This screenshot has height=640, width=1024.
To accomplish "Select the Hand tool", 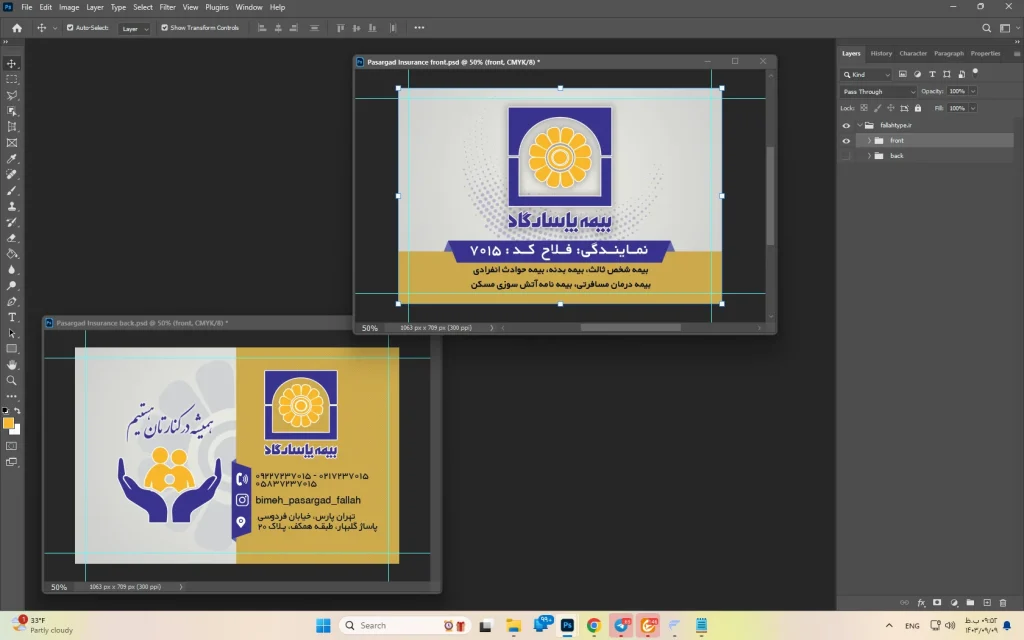I will click(12, 365).
